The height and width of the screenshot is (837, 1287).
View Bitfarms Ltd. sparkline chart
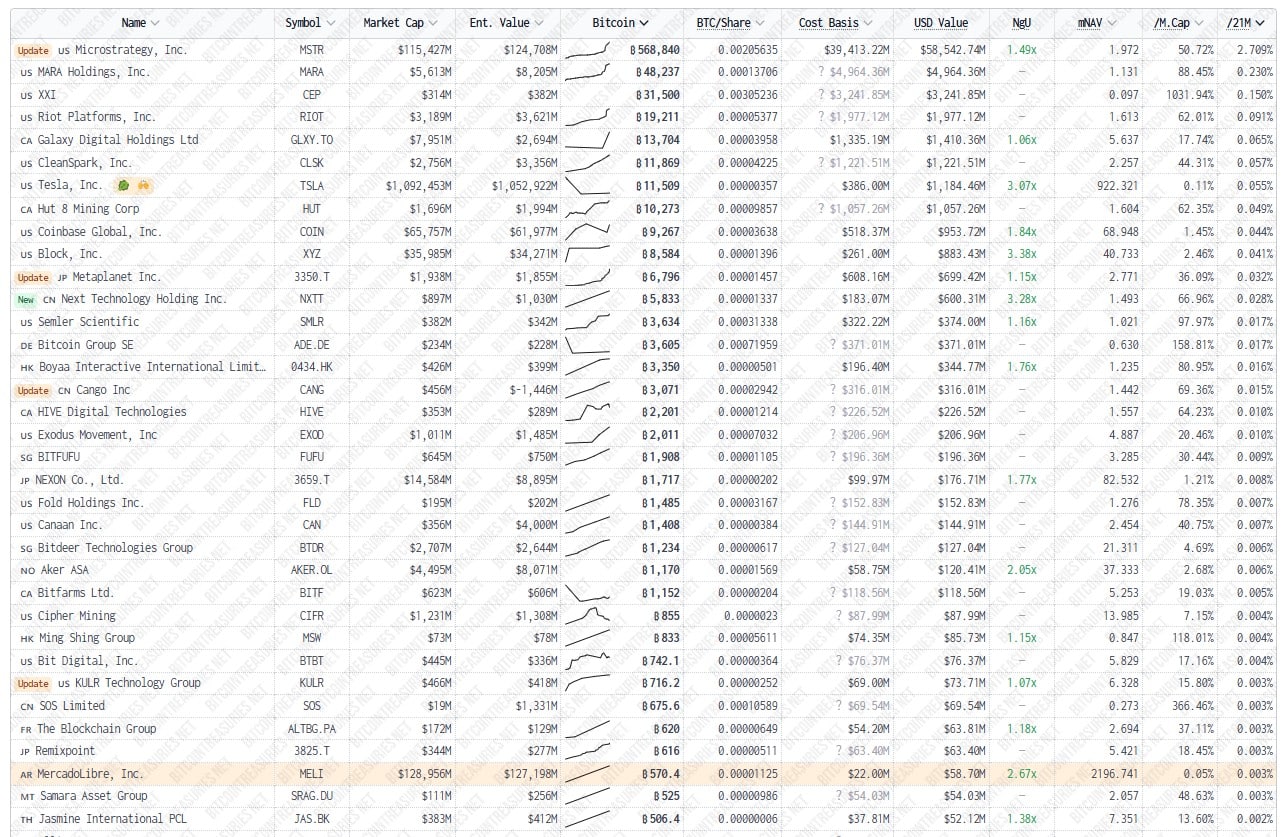(x=587, y=593)
